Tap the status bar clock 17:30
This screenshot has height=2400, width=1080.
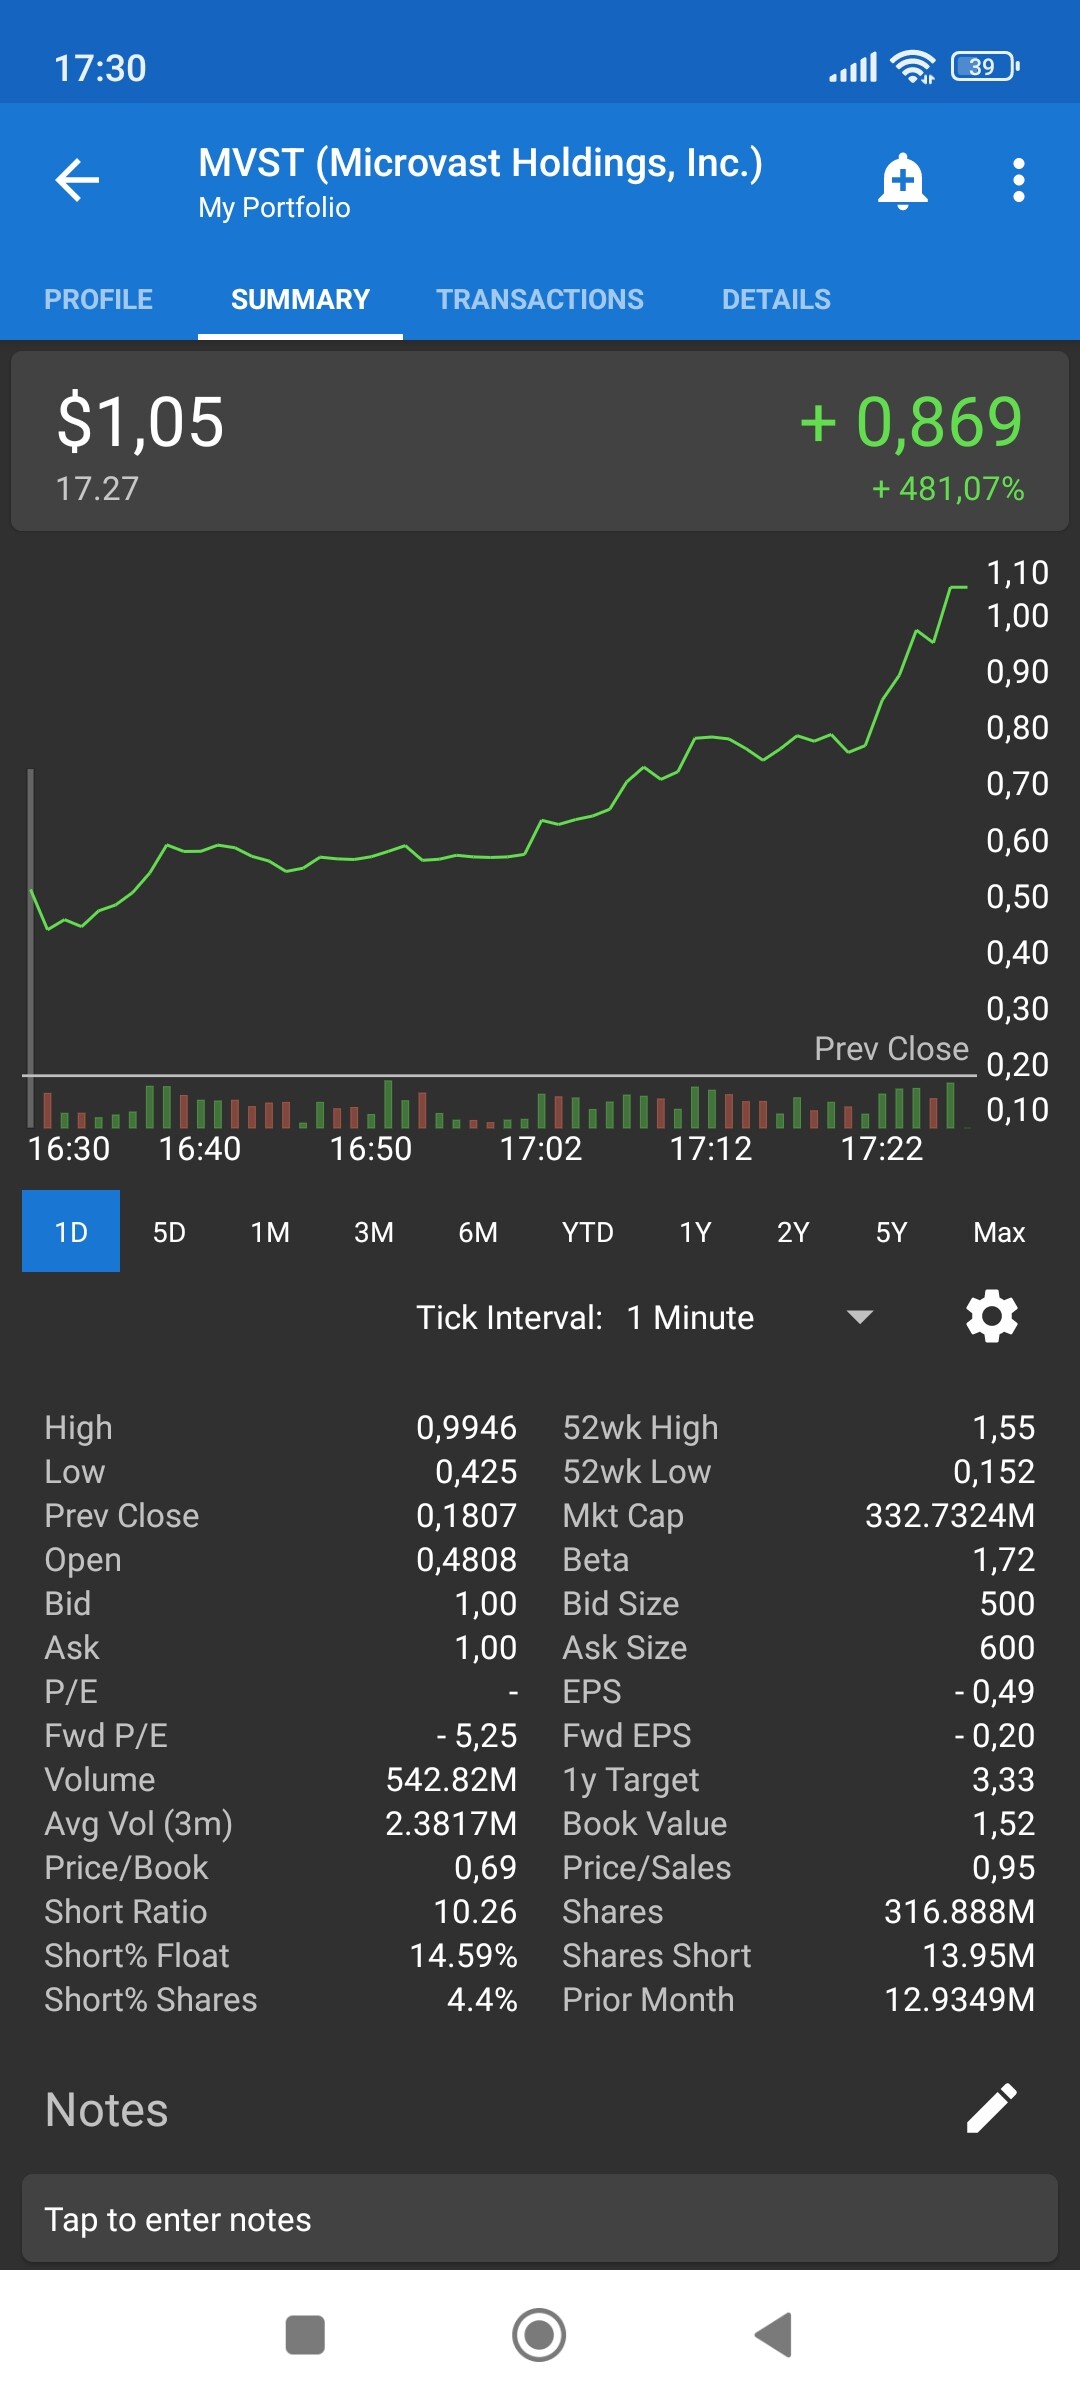[100, 68]
